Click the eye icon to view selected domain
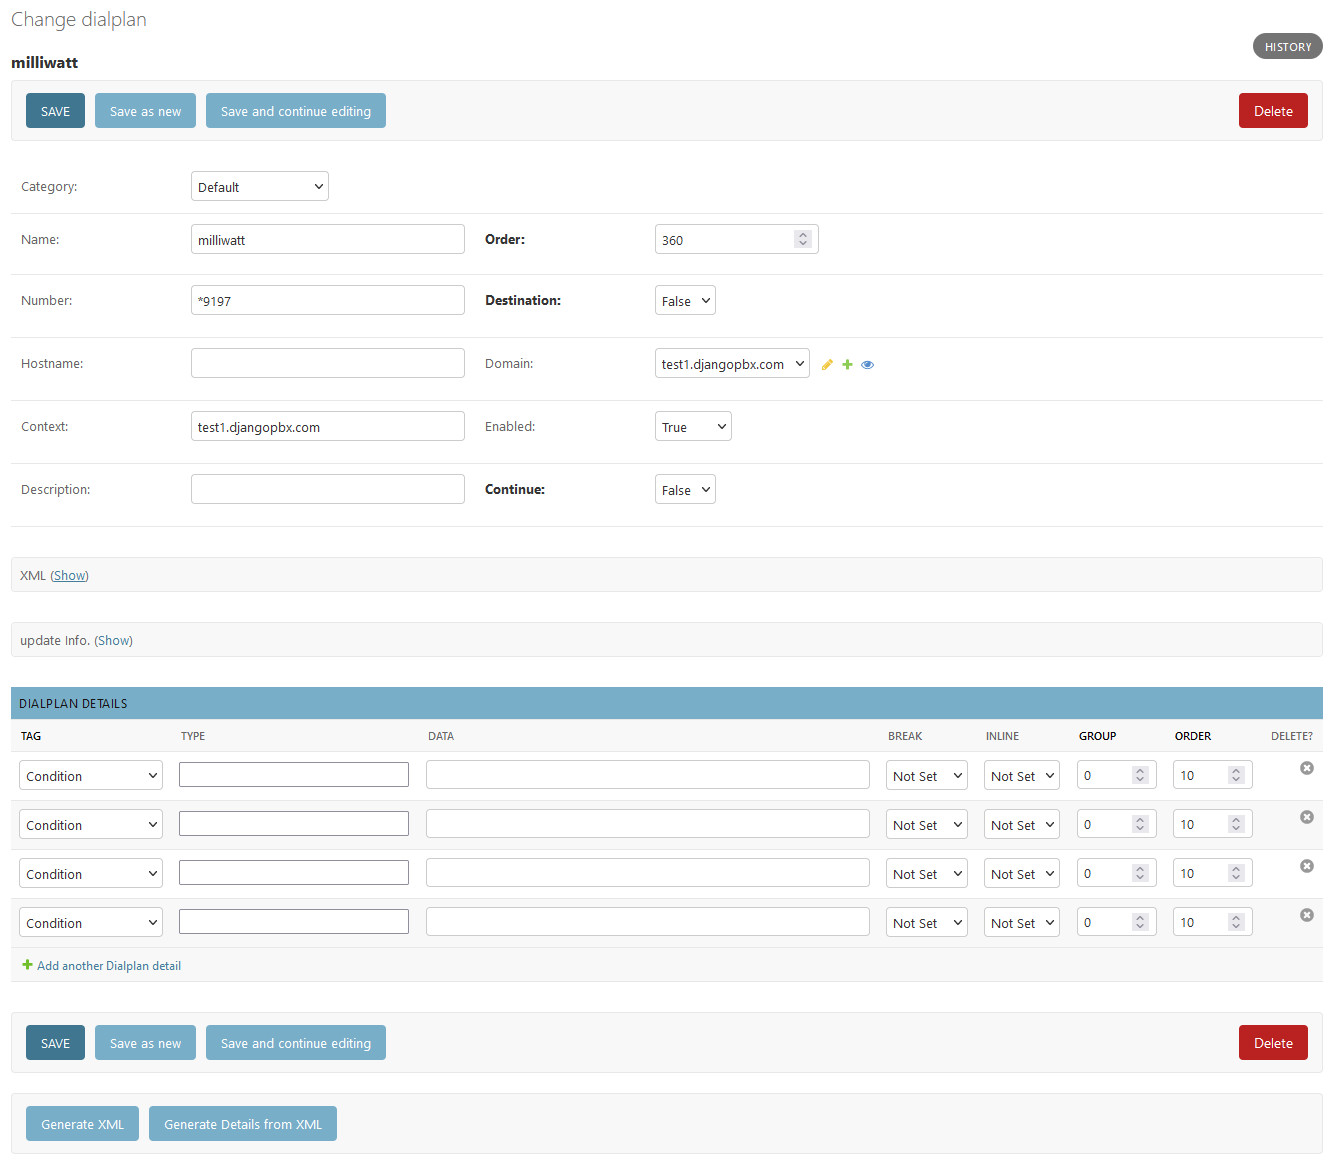Screen dimensions: 1334x1166 867,365
